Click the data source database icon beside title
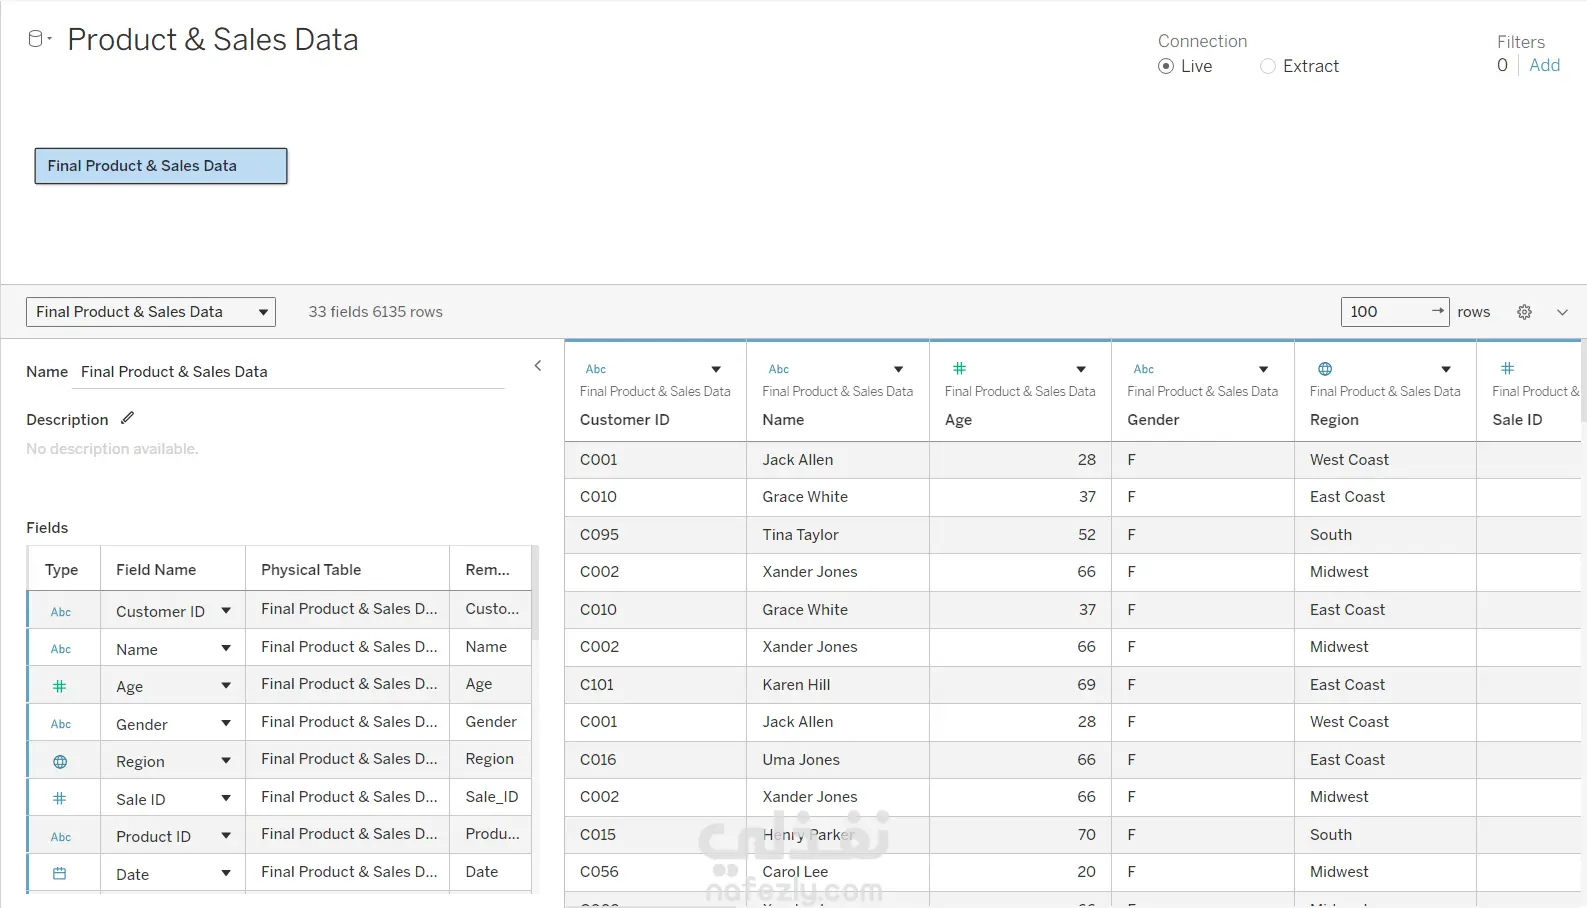The width and height of the screenshot is (1587, 908). point(36,39)
